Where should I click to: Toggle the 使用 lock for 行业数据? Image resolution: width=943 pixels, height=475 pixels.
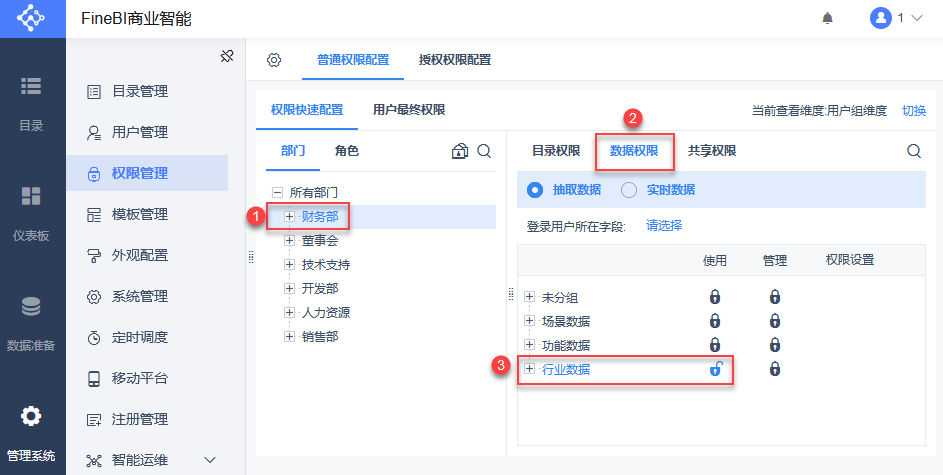715,369
